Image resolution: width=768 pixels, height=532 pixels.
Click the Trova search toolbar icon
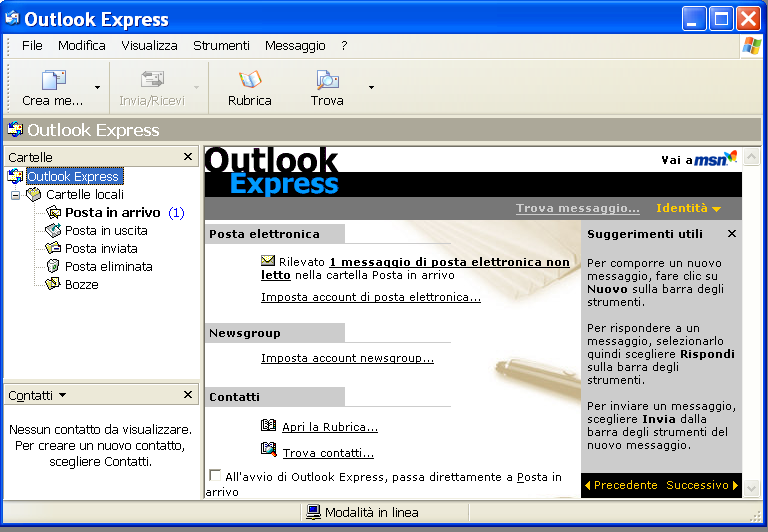click(327, 80)
